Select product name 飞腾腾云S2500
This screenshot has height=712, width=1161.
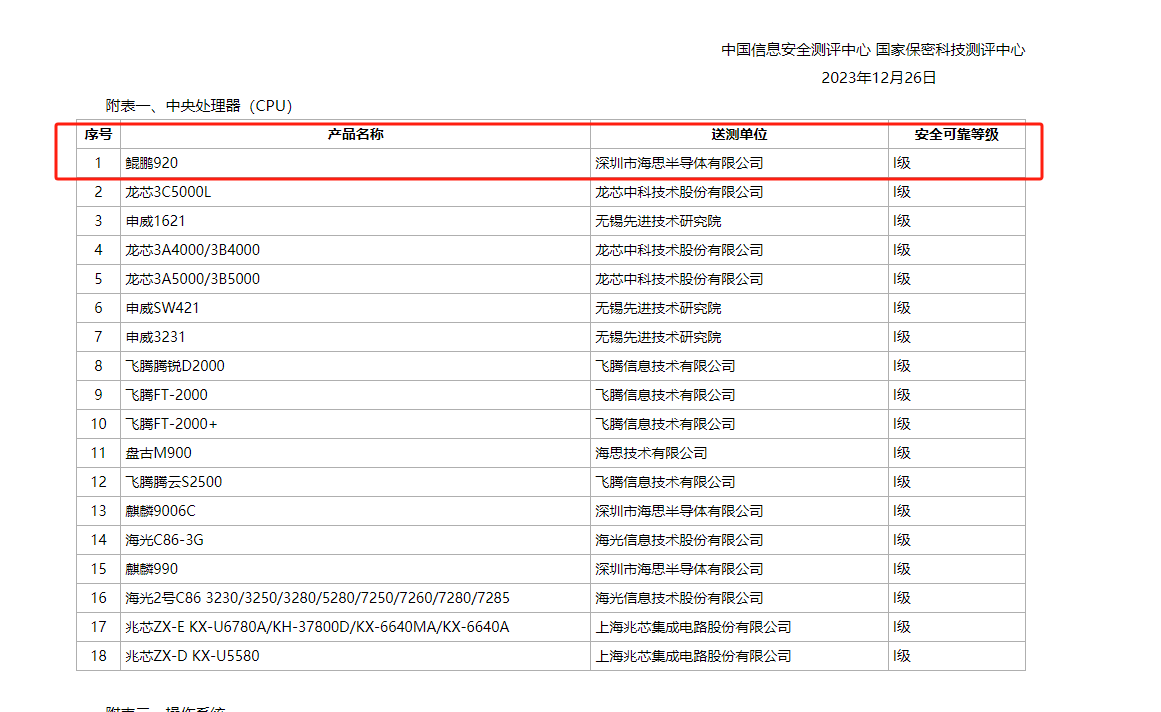[174, 482]
